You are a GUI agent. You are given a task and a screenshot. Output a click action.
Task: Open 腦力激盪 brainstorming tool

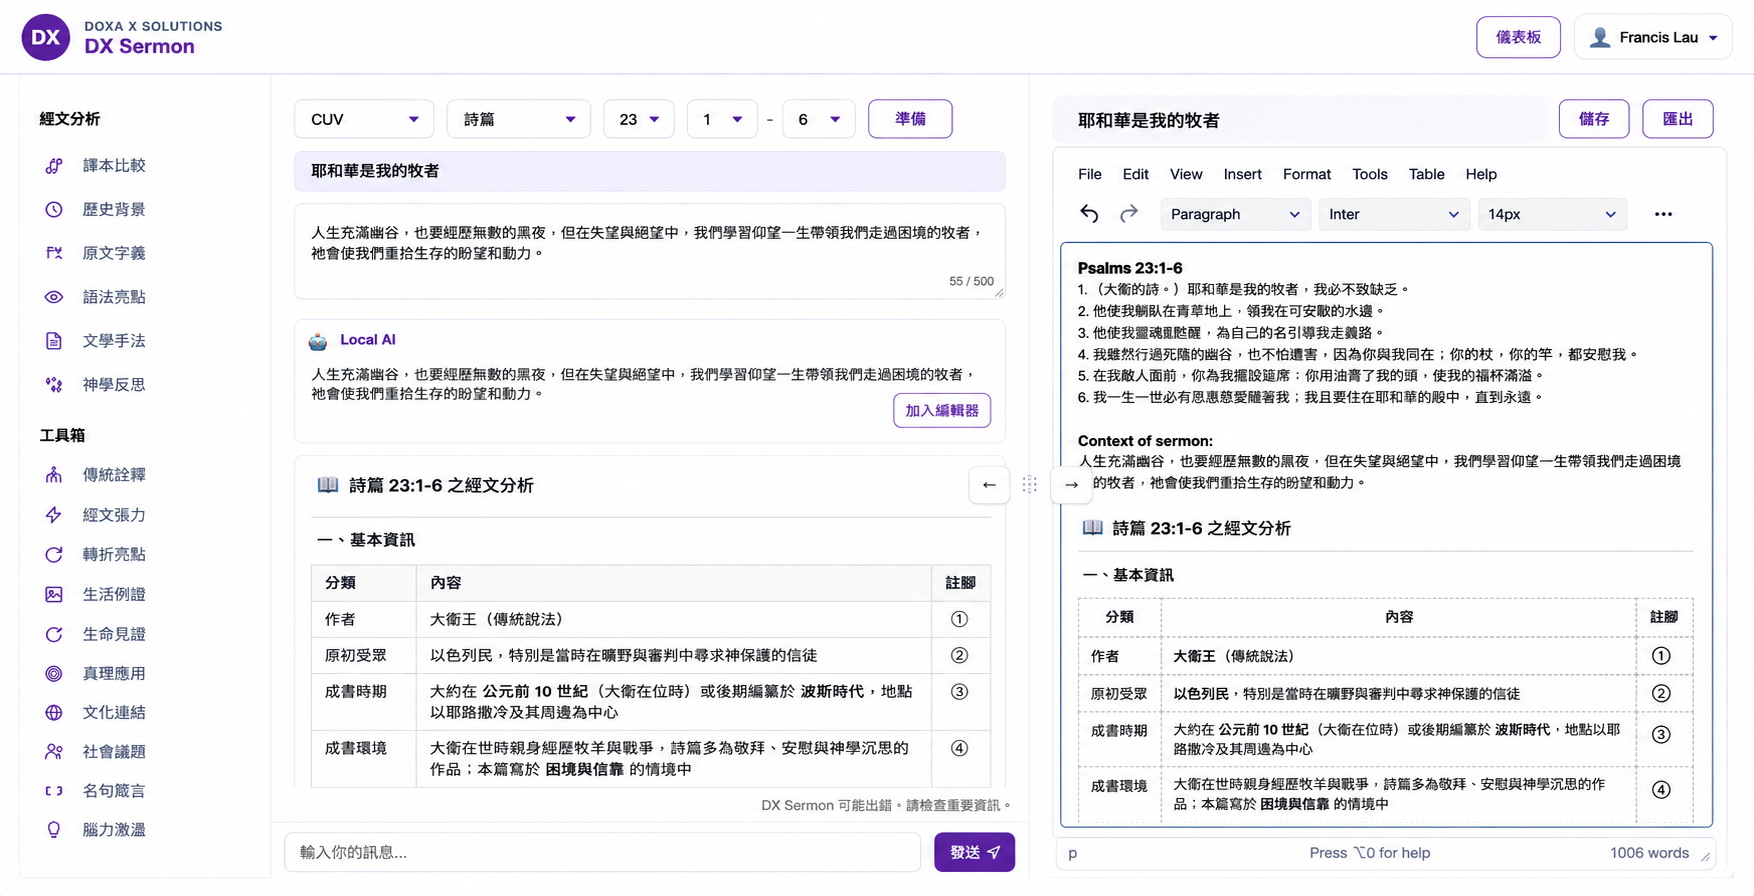tap(95, 830)
